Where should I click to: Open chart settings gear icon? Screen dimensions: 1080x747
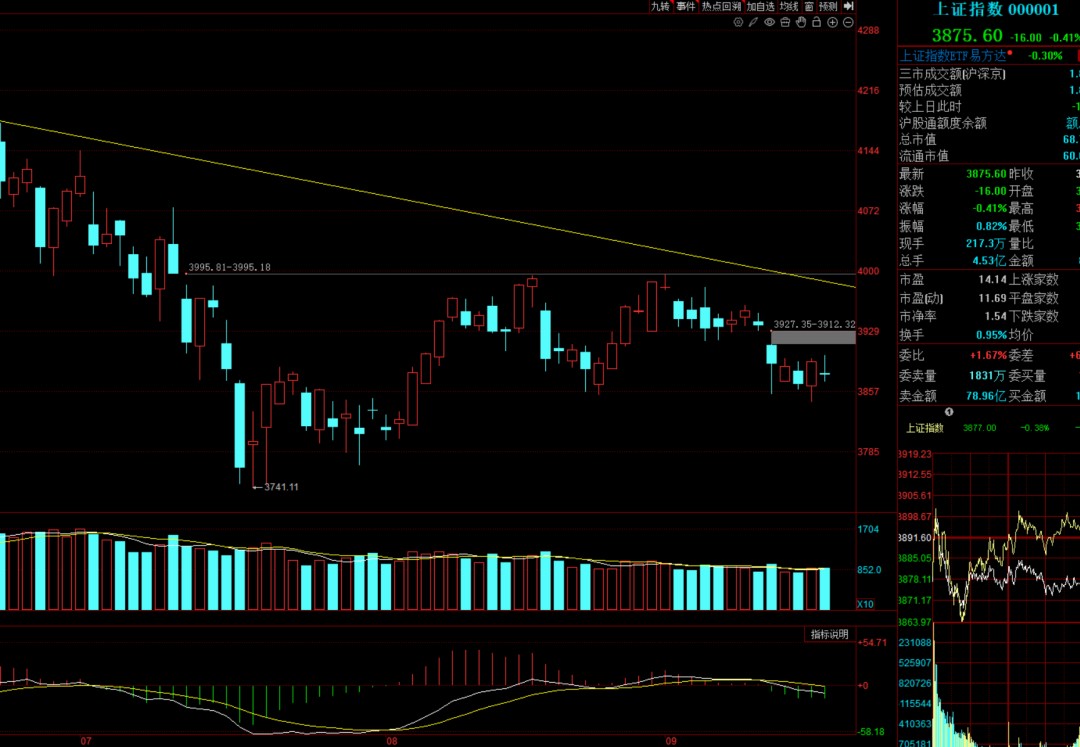pyautogui.click(x=738, y=22)
